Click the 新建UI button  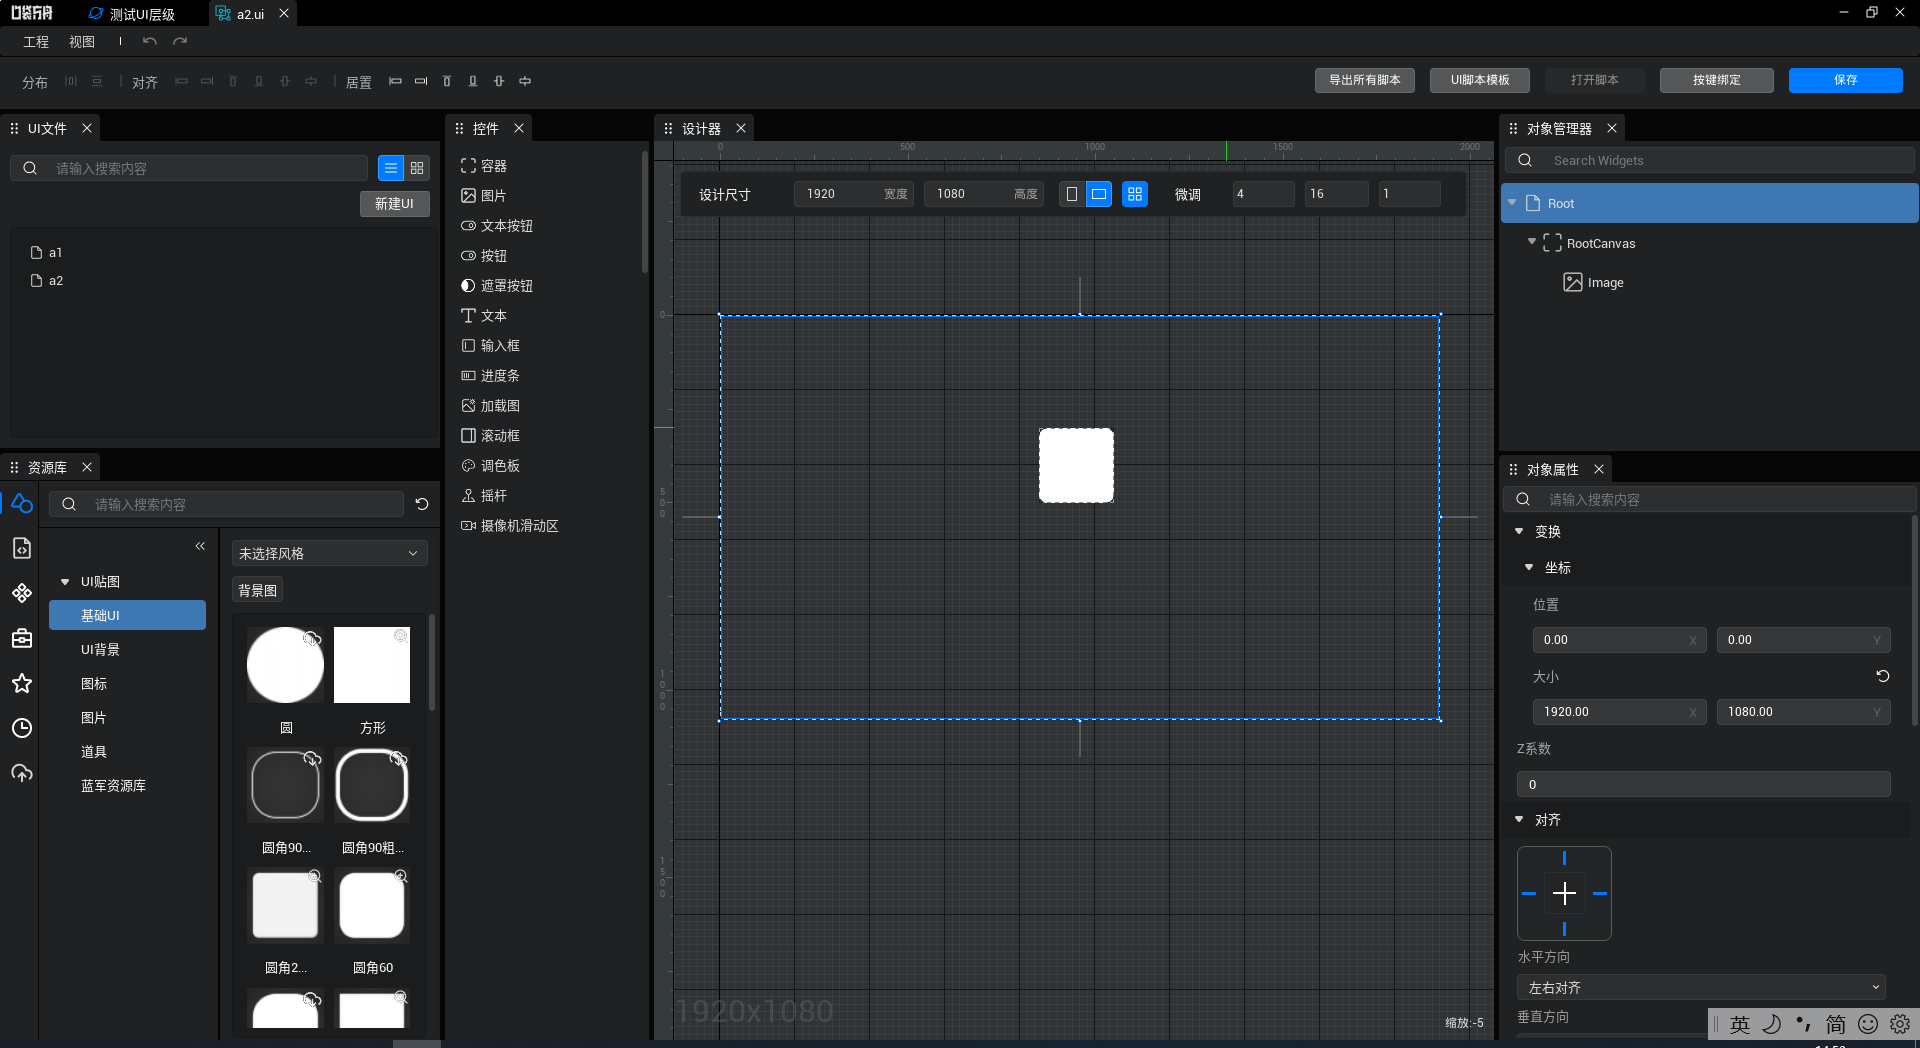pyautogui.click(x=394, y=204)
